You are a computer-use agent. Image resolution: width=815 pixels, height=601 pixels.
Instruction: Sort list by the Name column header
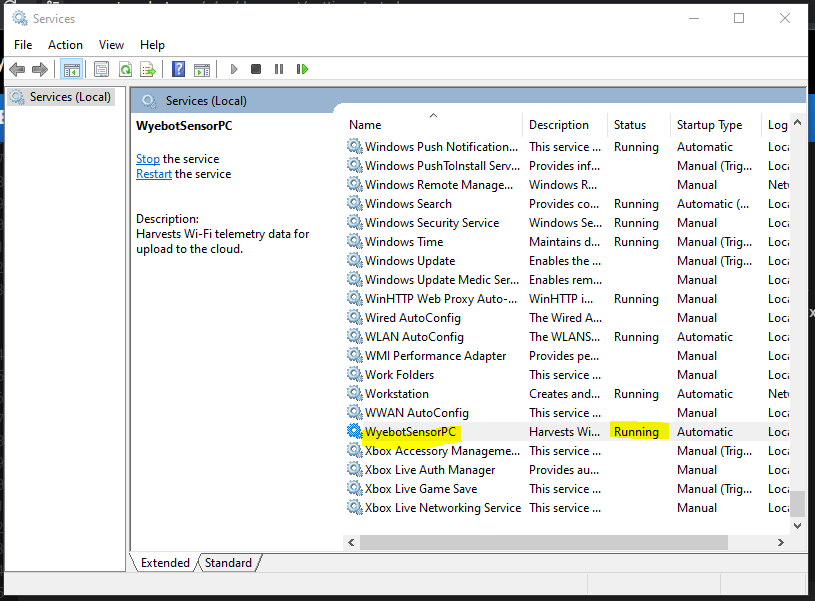[365, 125]
